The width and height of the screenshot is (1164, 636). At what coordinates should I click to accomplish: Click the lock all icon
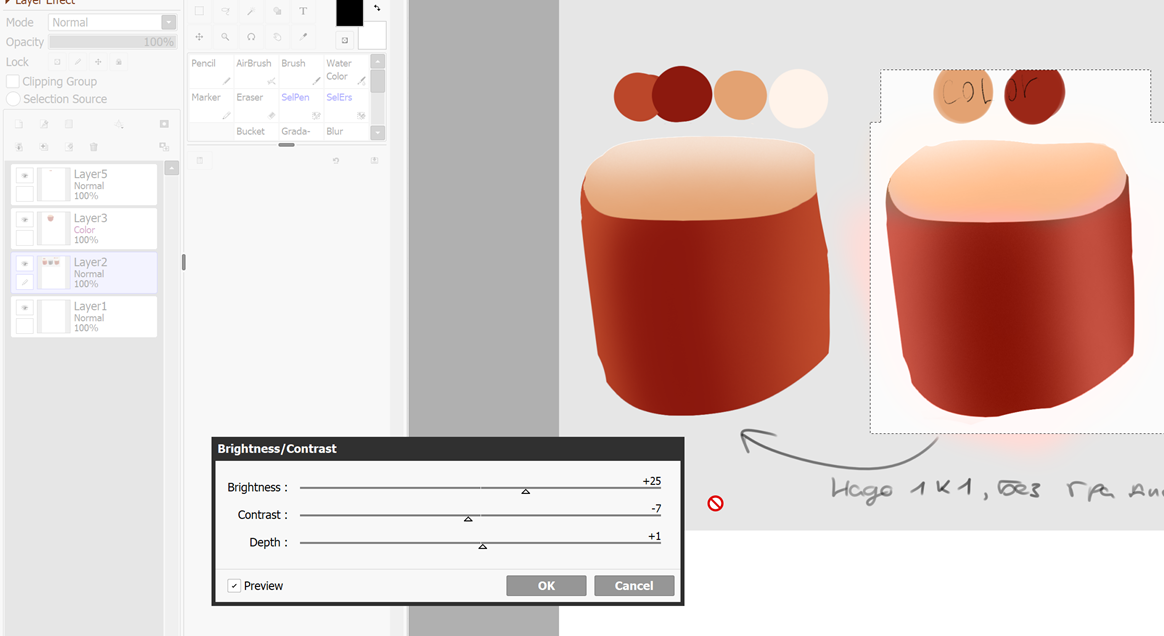pos(118,62)
